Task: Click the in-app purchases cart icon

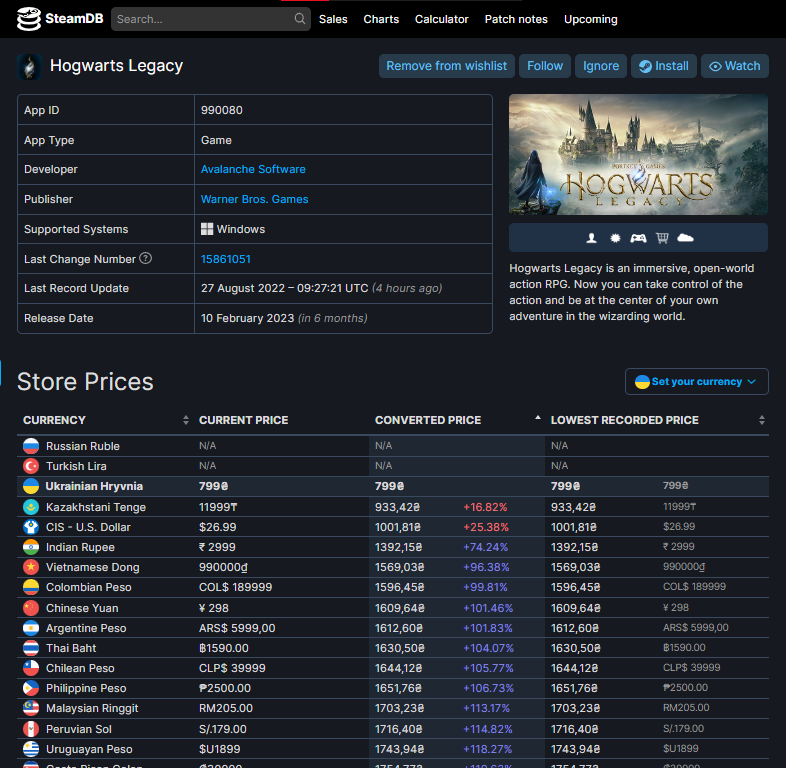Action: 662,238
